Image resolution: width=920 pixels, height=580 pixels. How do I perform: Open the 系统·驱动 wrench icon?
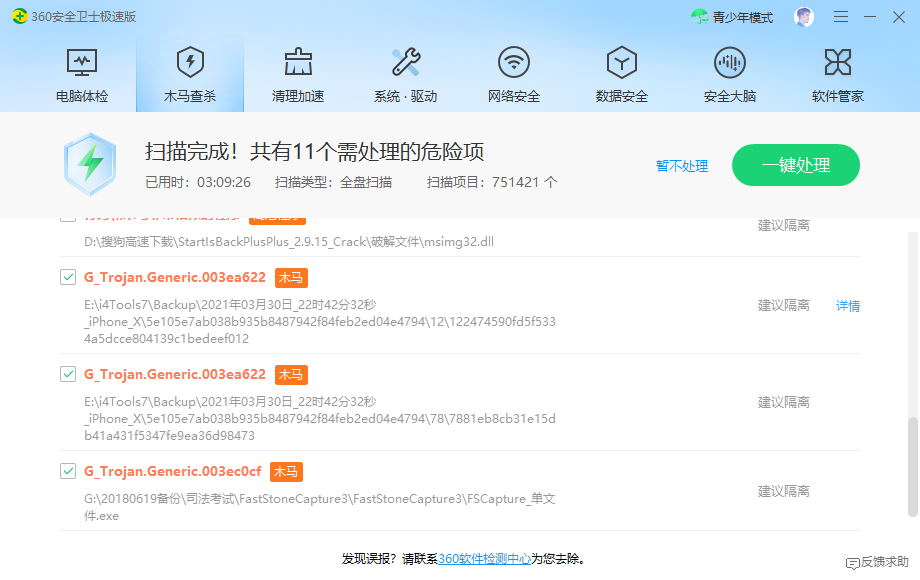click(x=406, y=62)
